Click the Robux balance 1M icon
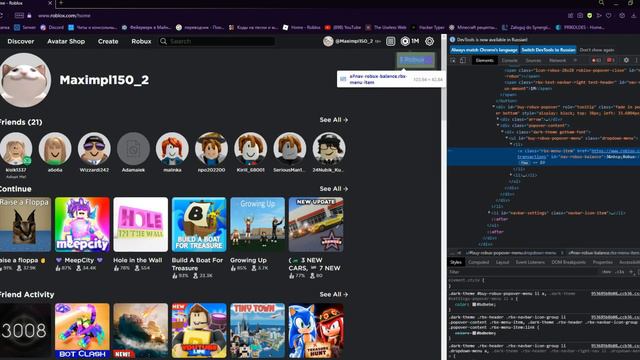Image resolution: width=640 pixels, height=360 pixels. click(410, 41)
